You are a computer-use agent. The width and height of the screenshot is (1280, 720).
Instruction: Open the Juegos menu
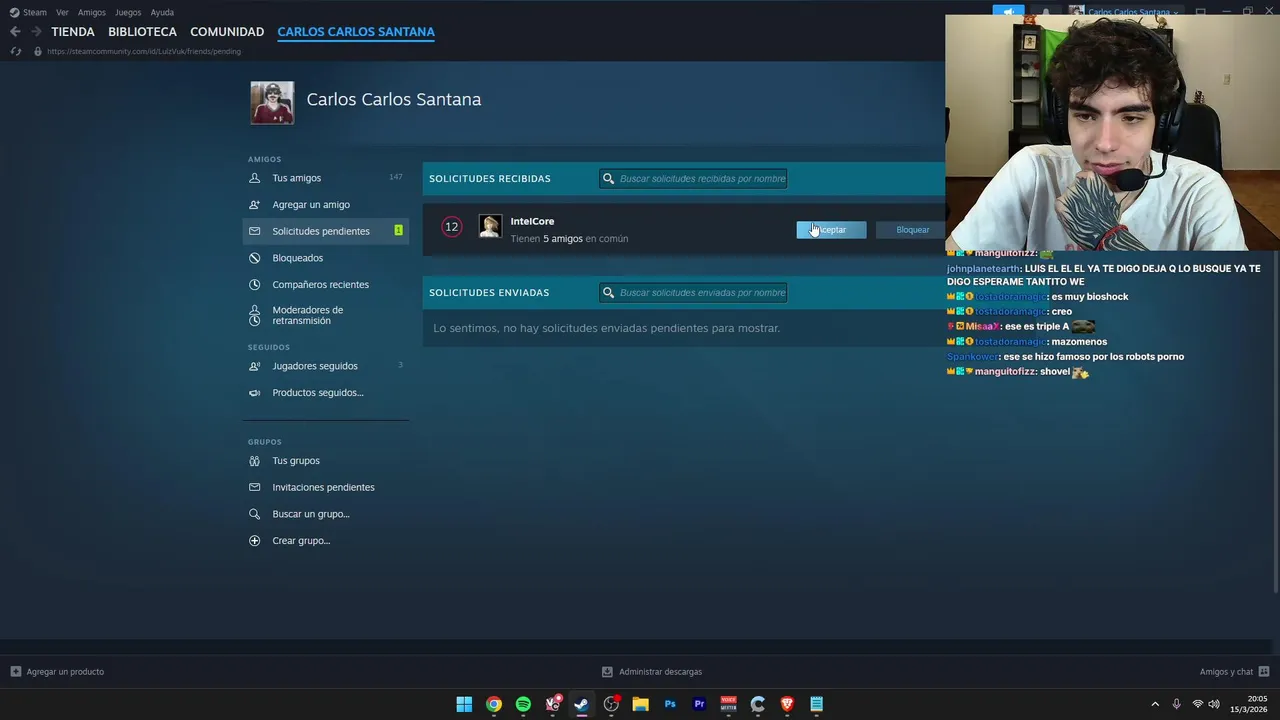(128, 12)
